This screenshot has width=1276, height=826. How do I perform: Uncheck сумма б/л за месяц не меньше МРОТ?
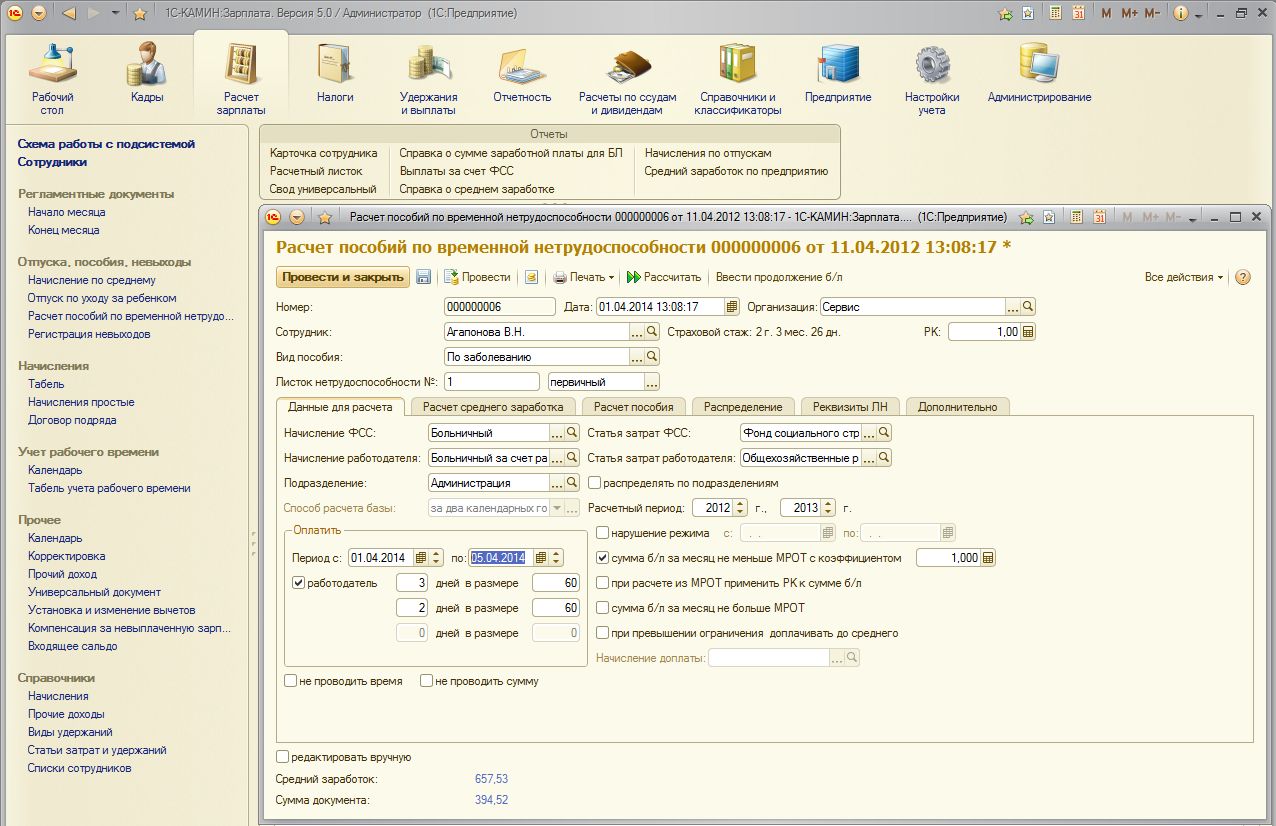(602, 558)
